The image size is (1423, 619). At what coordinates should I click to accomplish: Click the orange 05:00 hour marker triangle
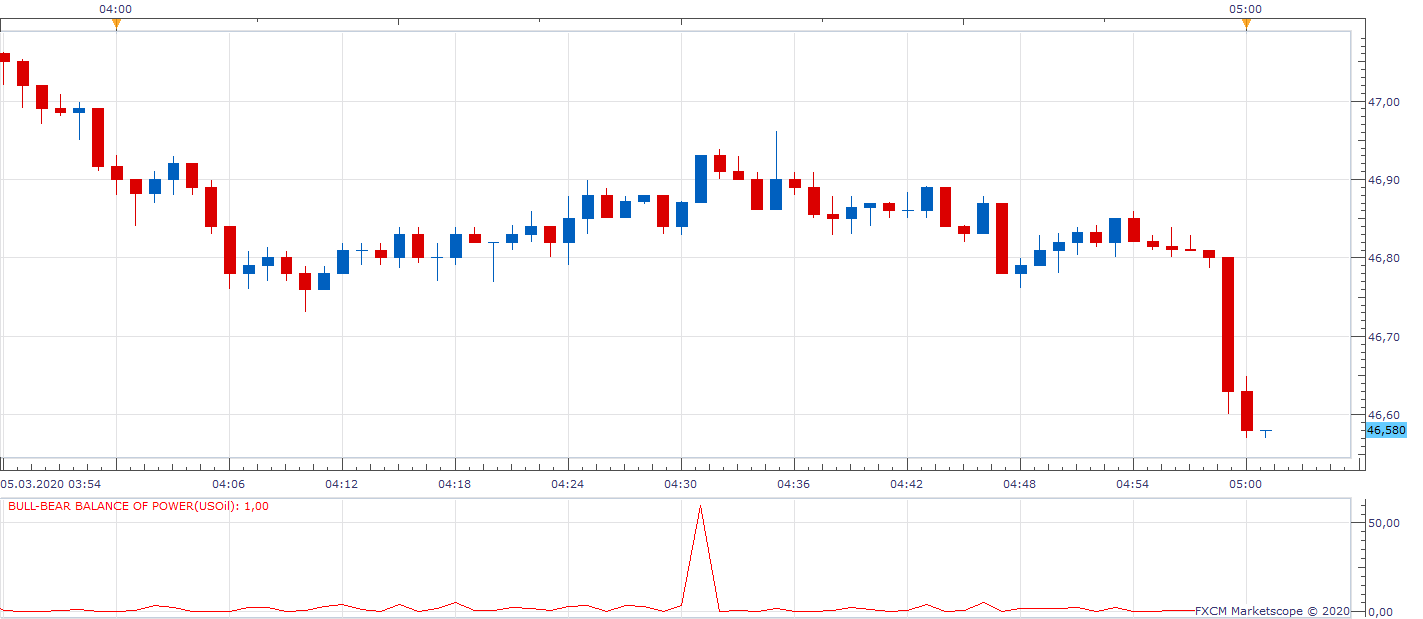click(1246, 24)
